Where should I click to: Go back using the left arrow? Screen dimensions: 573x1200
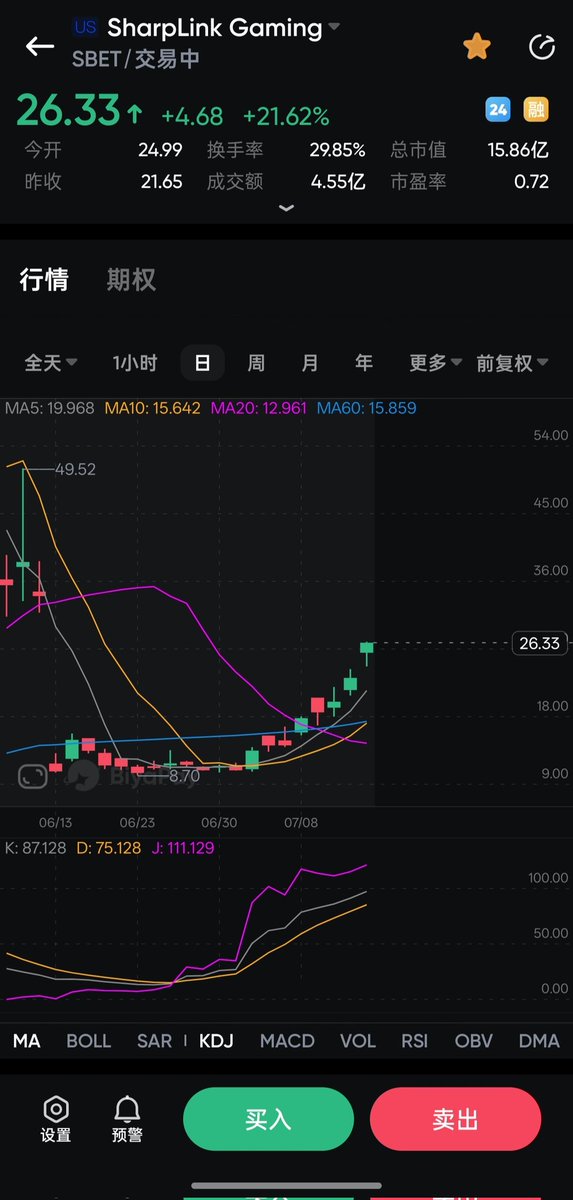pyautogui.click(x=40, y=46)
